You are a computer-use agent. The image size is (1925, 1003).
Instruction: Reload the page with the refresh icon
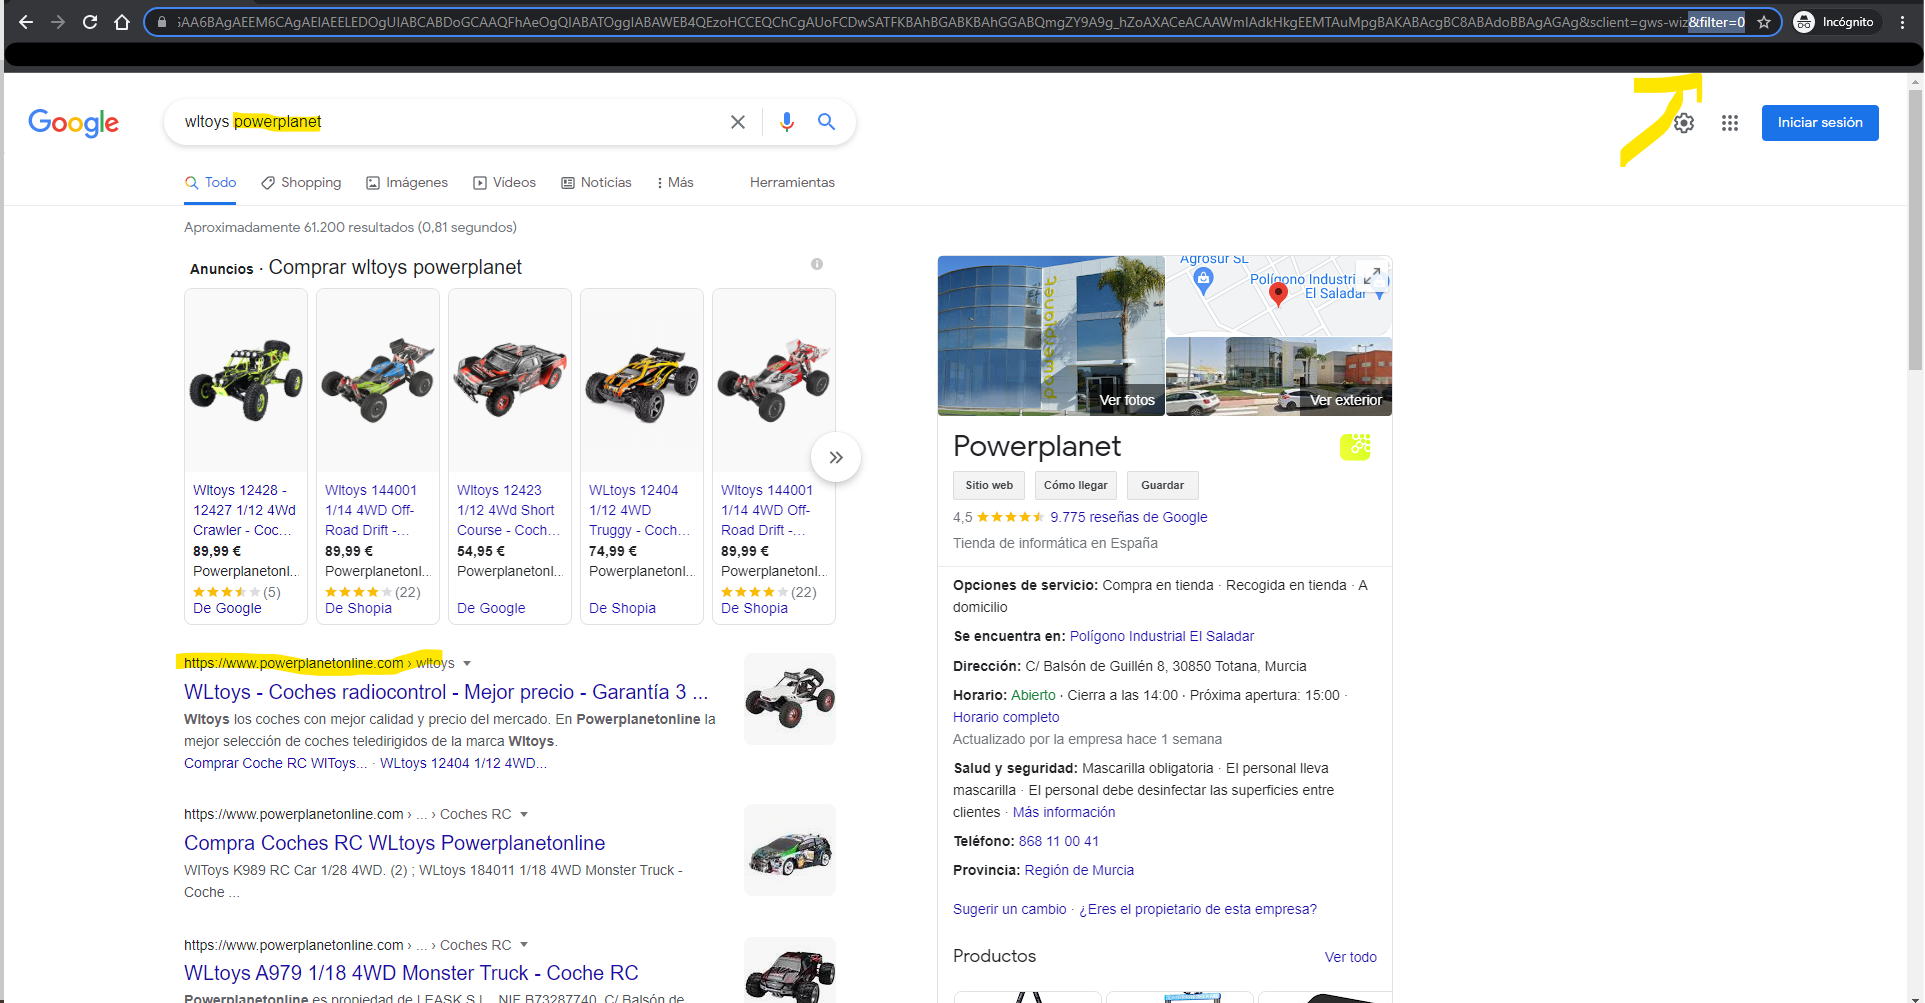pos(90,22)
